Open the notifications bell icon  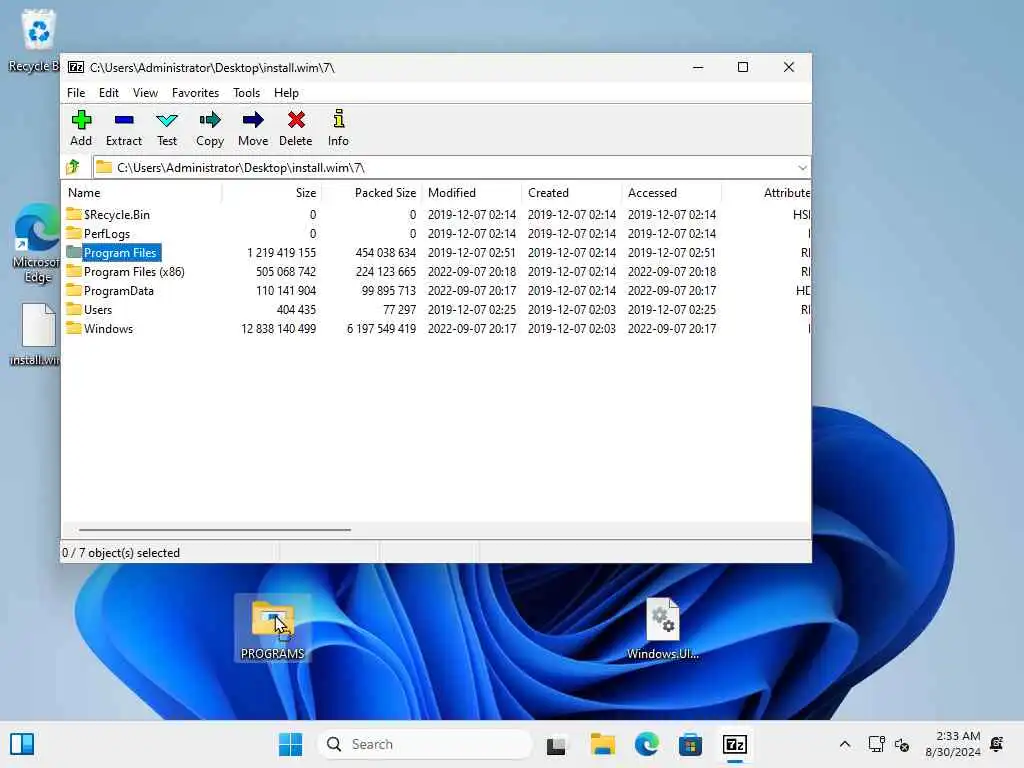[997, 744]
